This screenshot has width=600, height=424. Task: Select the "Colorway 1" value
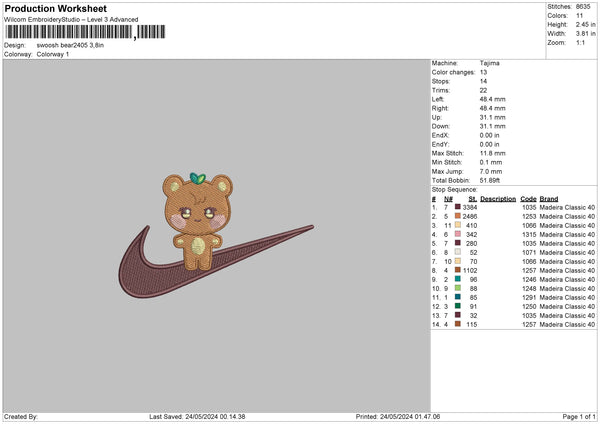(x=53, y=54)
